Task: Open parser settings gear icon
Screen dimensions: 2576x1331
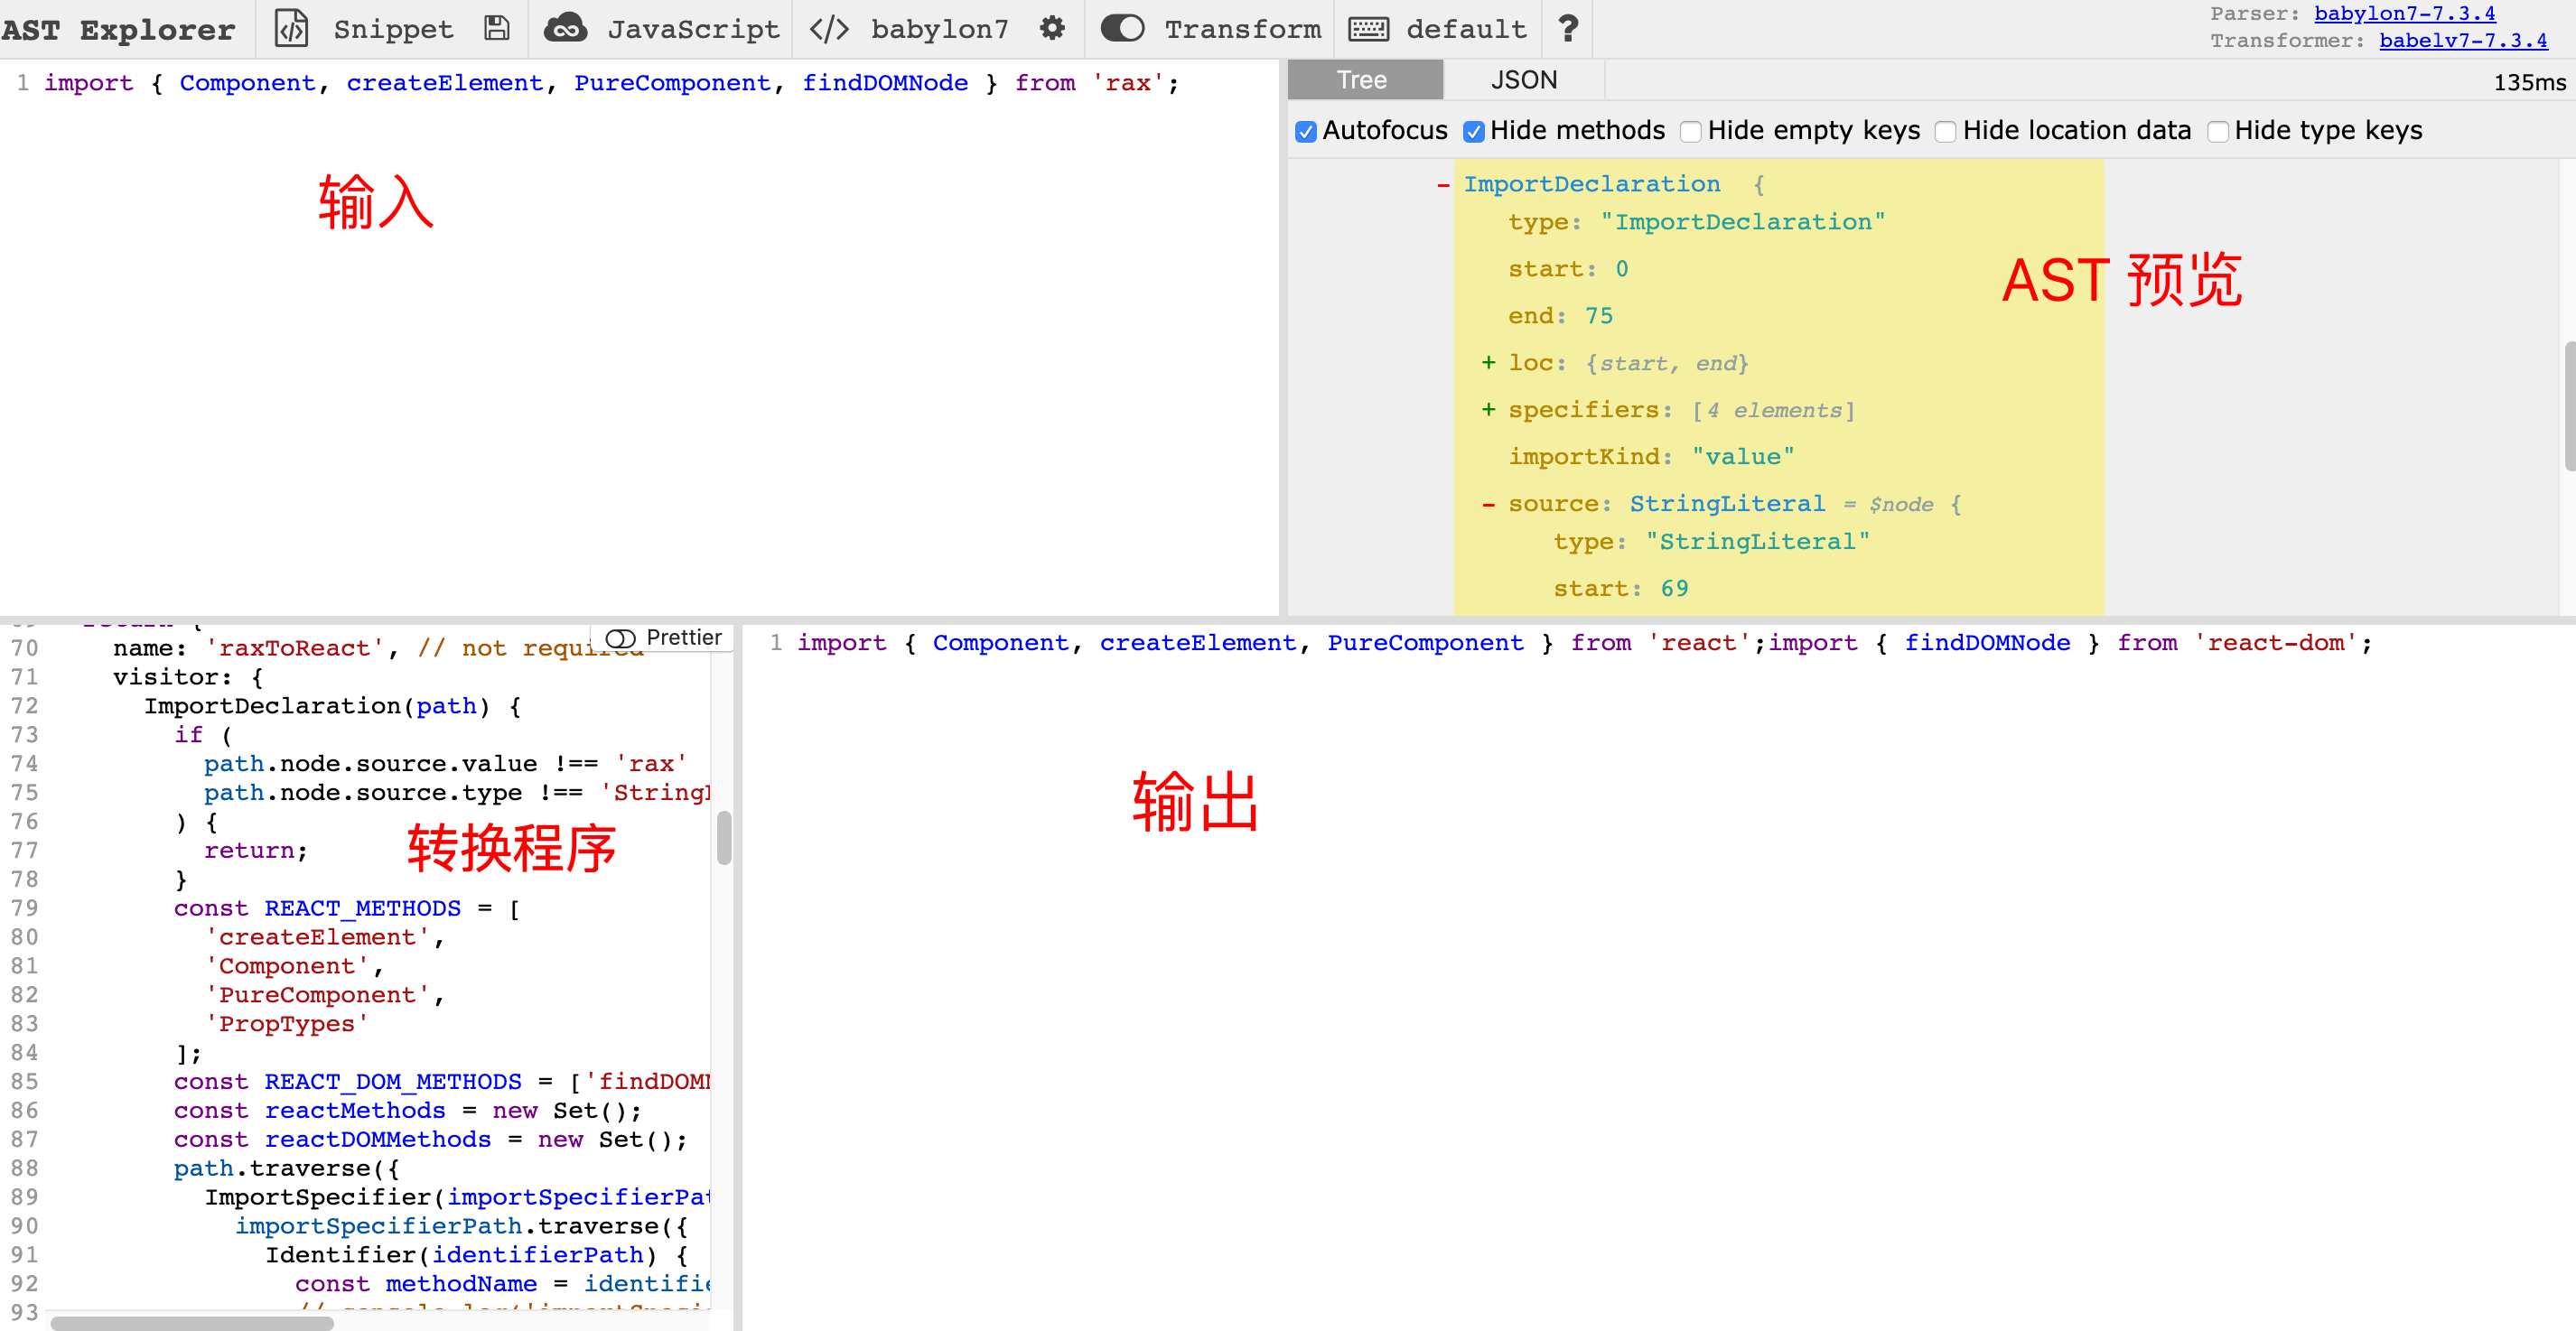Action: click(1052, 29)
